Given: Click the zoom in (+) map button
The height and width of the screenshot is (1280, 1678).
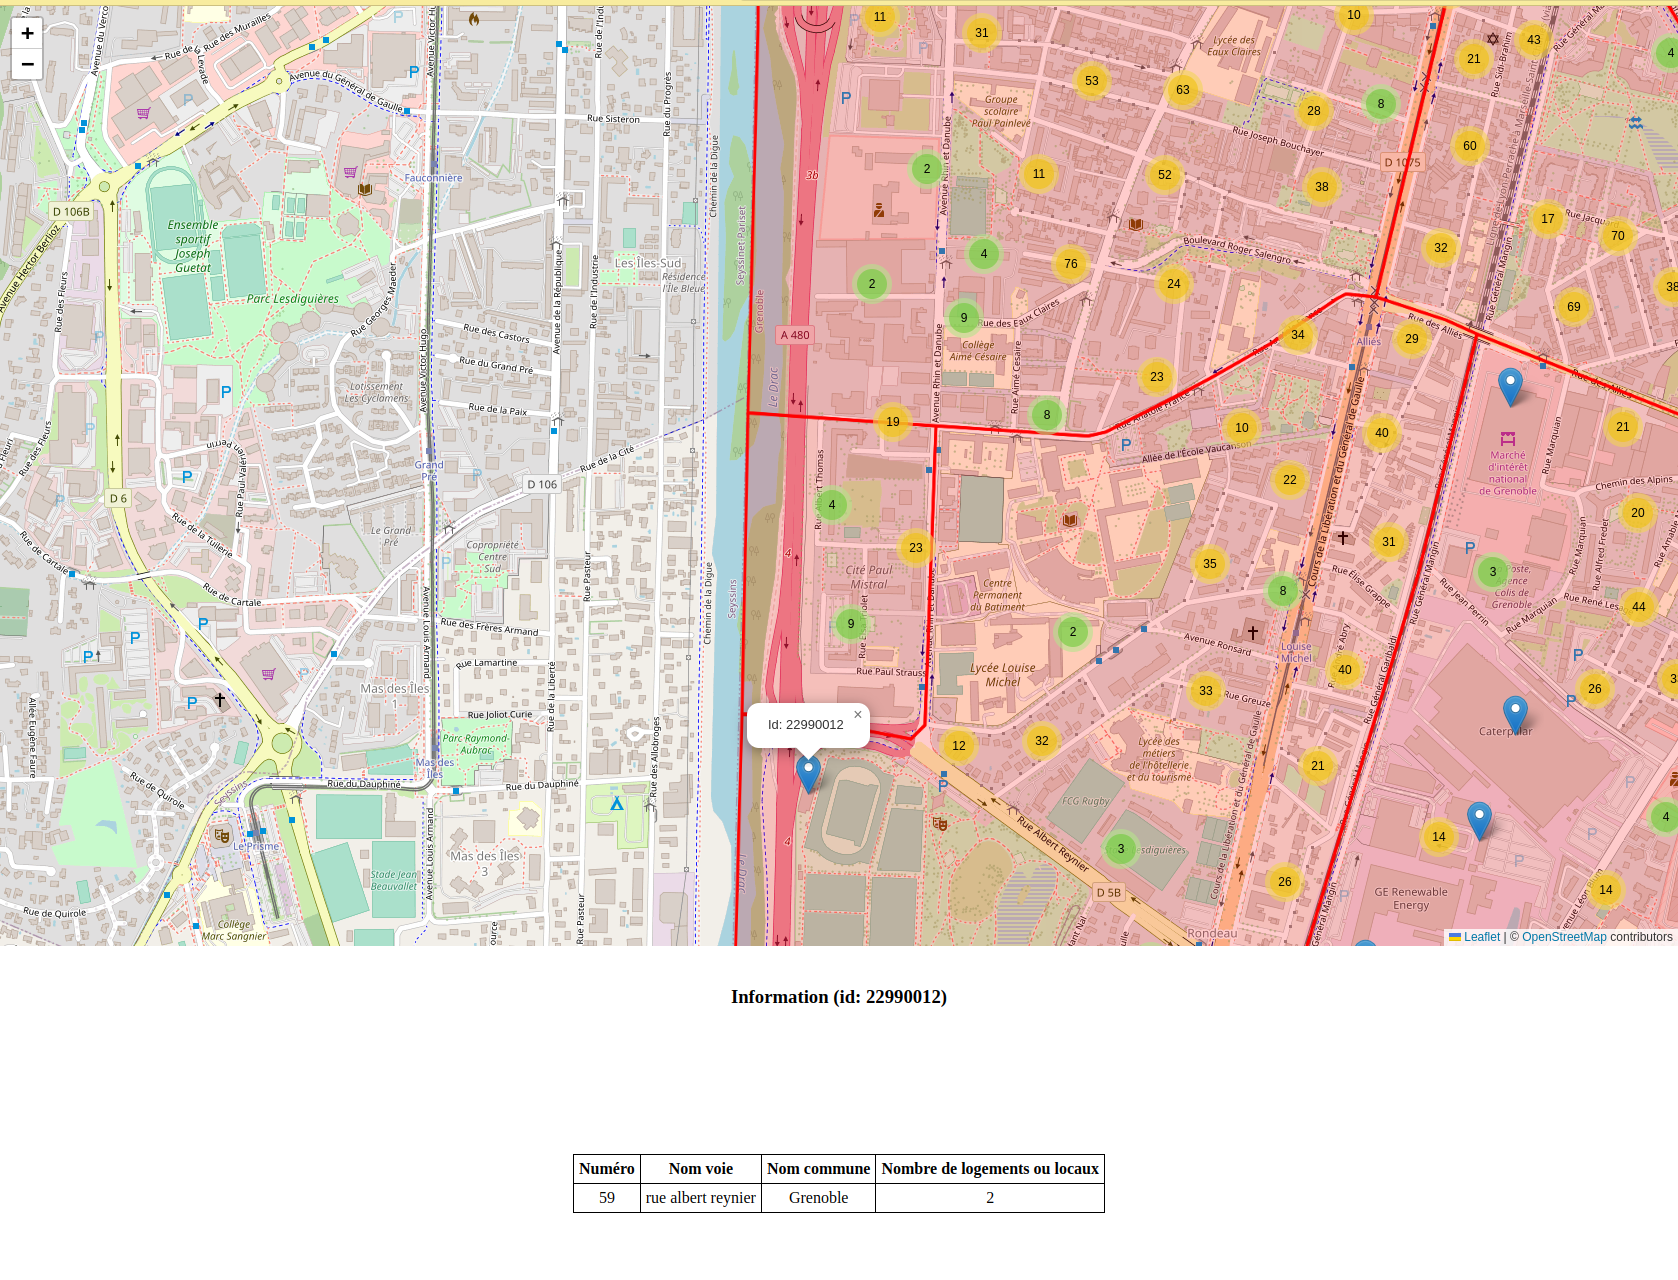Looking at the screenshot, I should point(27,33).
